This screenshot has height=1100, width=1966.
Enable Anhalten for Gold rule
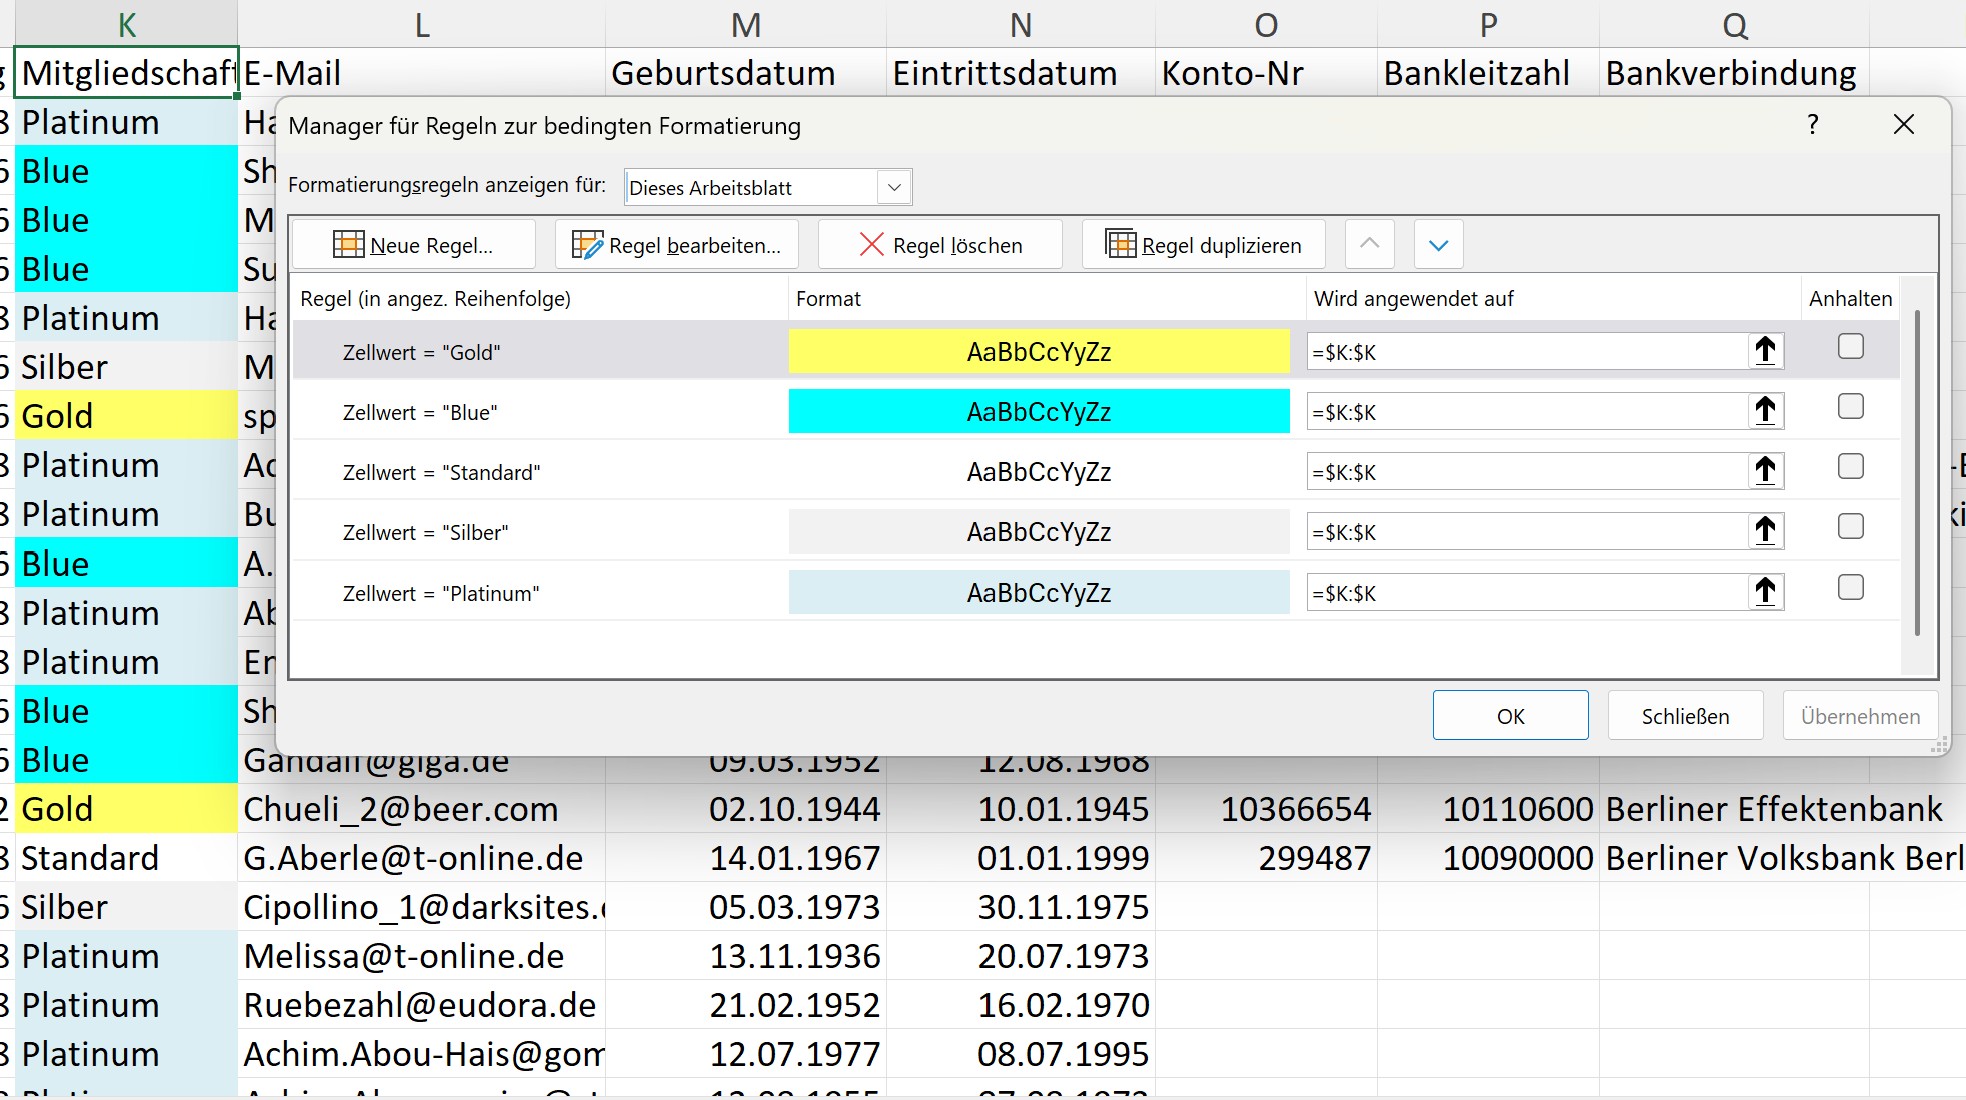coord(1850,346)
